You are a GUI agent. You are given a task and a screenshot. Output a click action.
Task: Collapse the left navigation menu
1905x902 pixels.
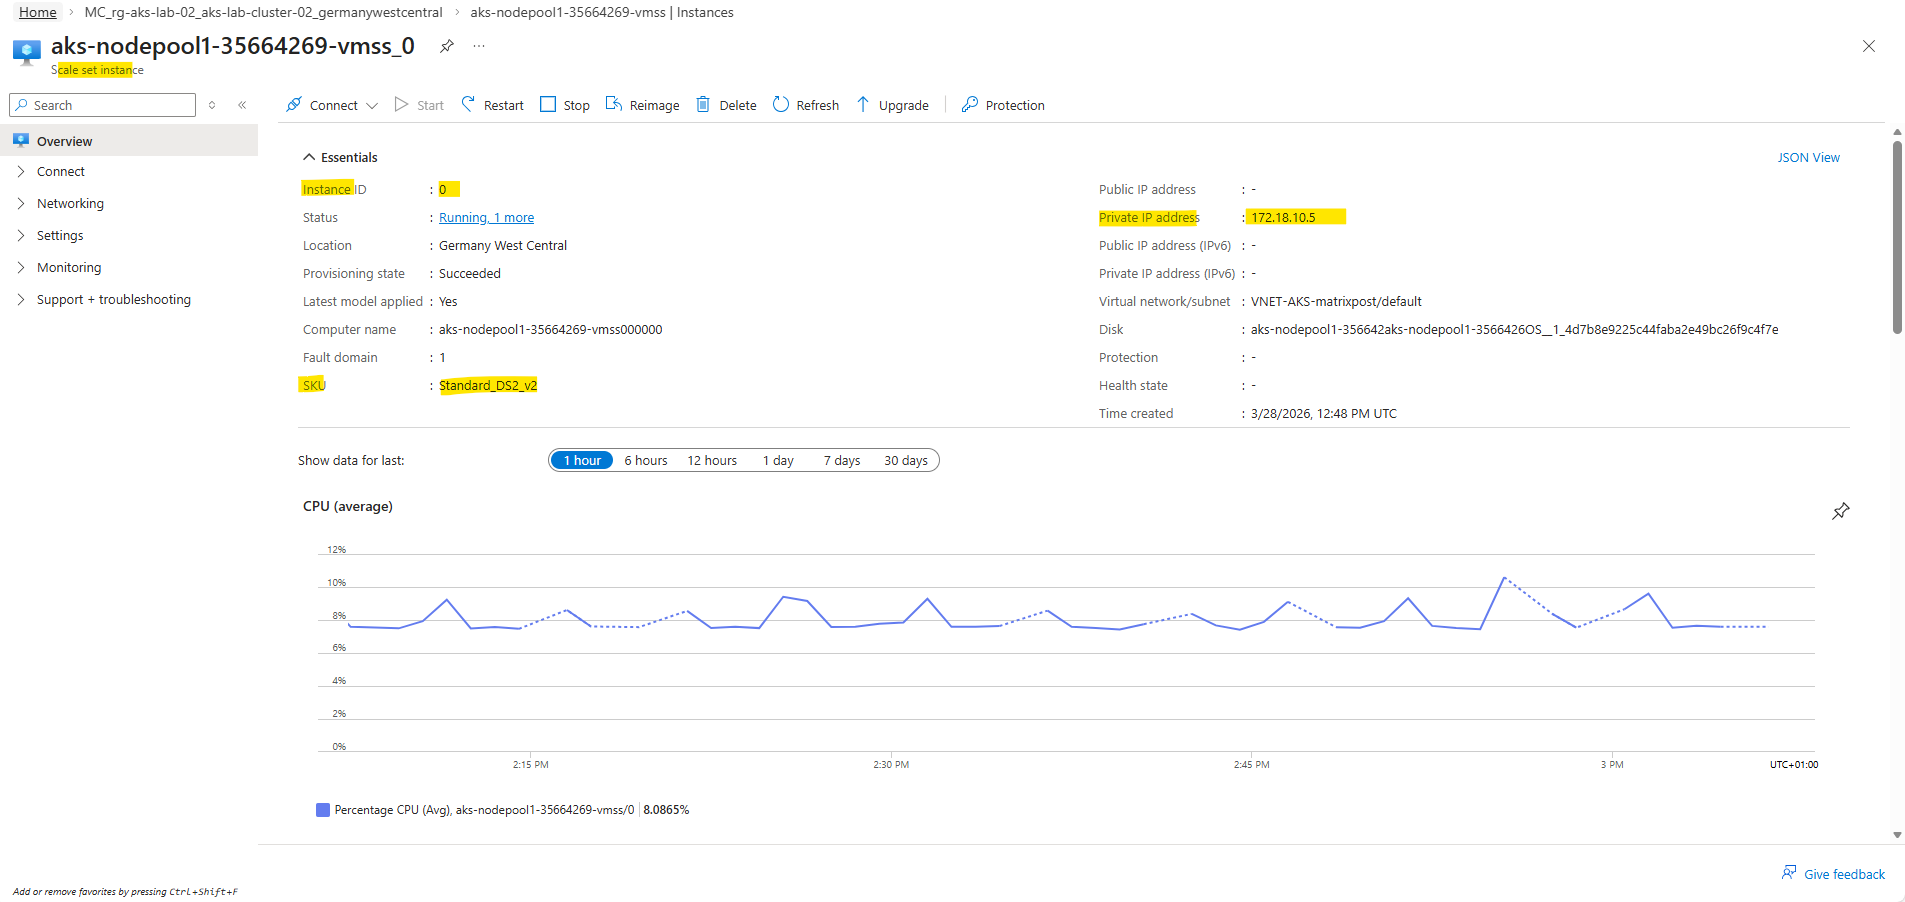tap(242, 105)
